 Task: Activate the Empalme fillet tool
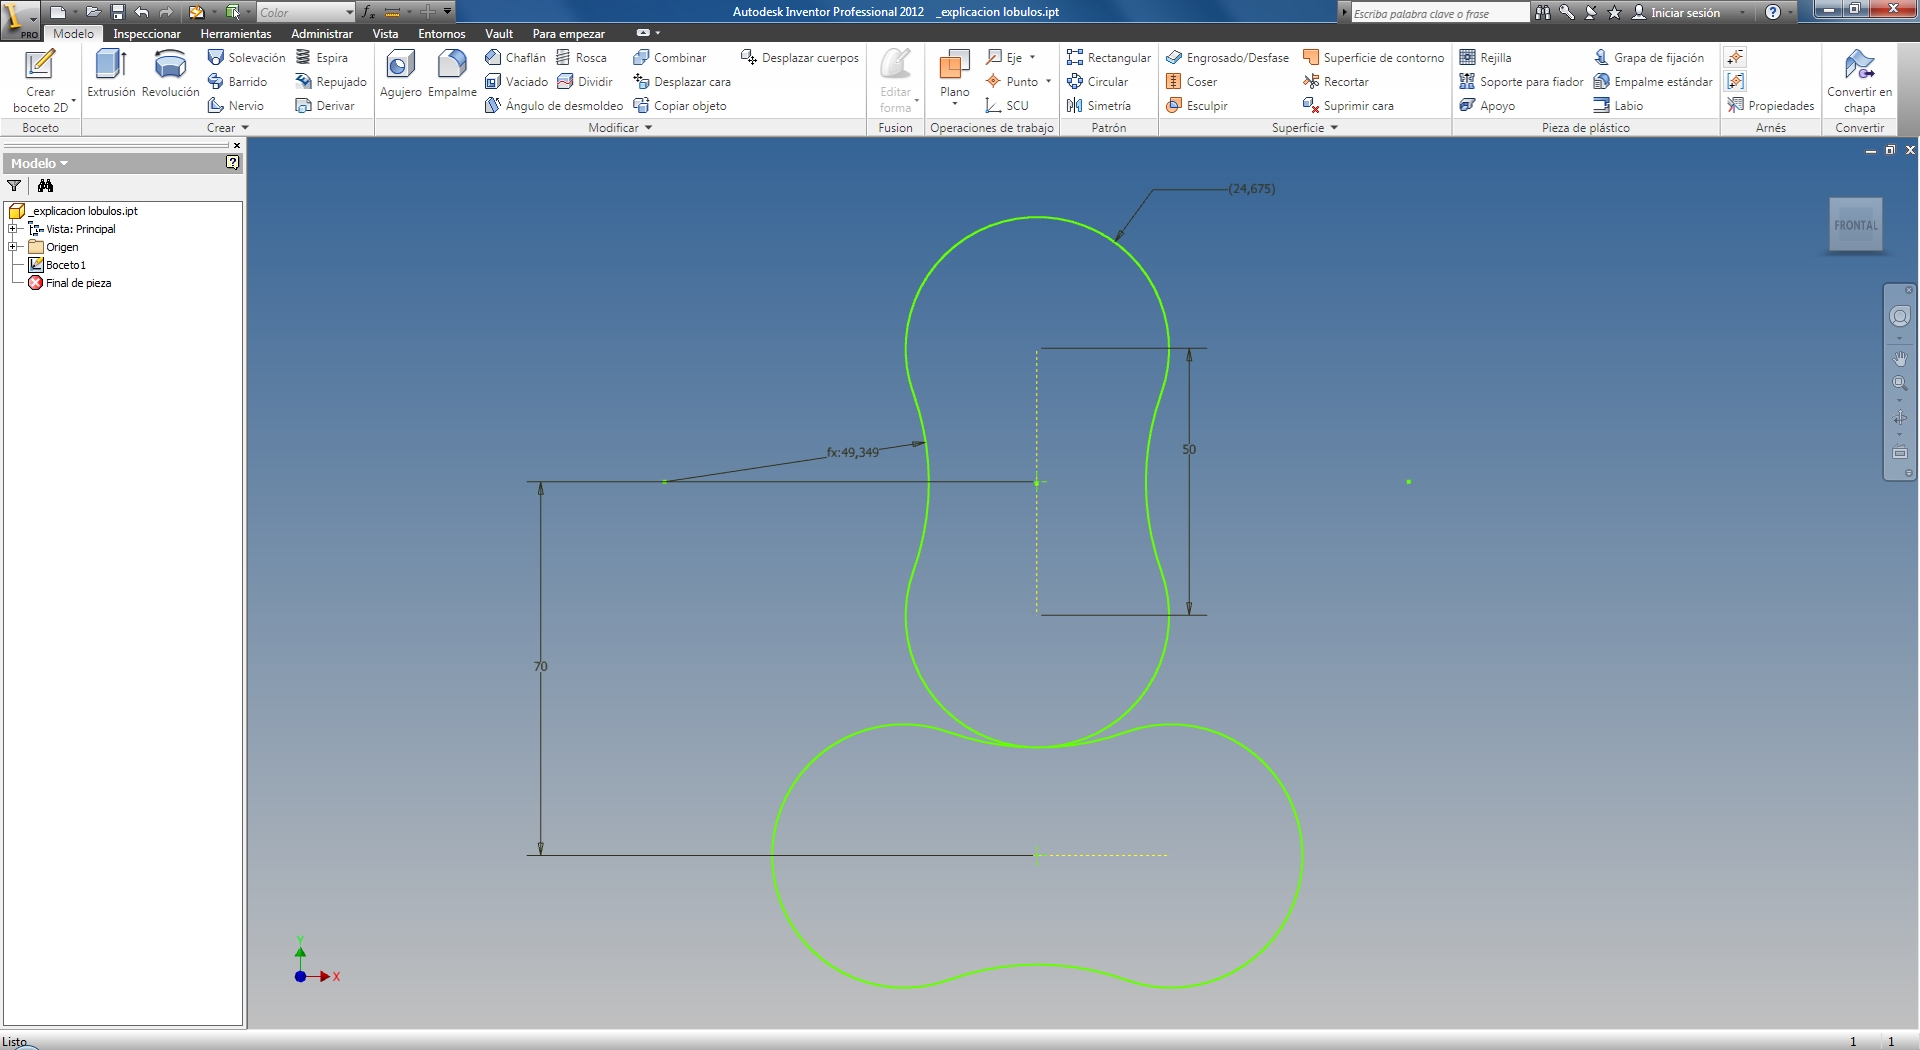[452, 74]
